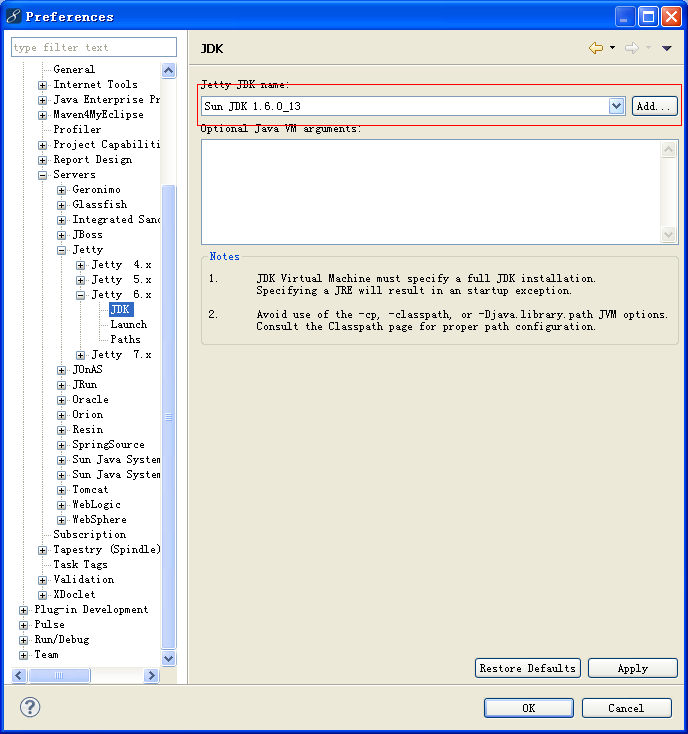Click inside the optional Java VM arguments box
688x734 pixels.
pos(431,192)
